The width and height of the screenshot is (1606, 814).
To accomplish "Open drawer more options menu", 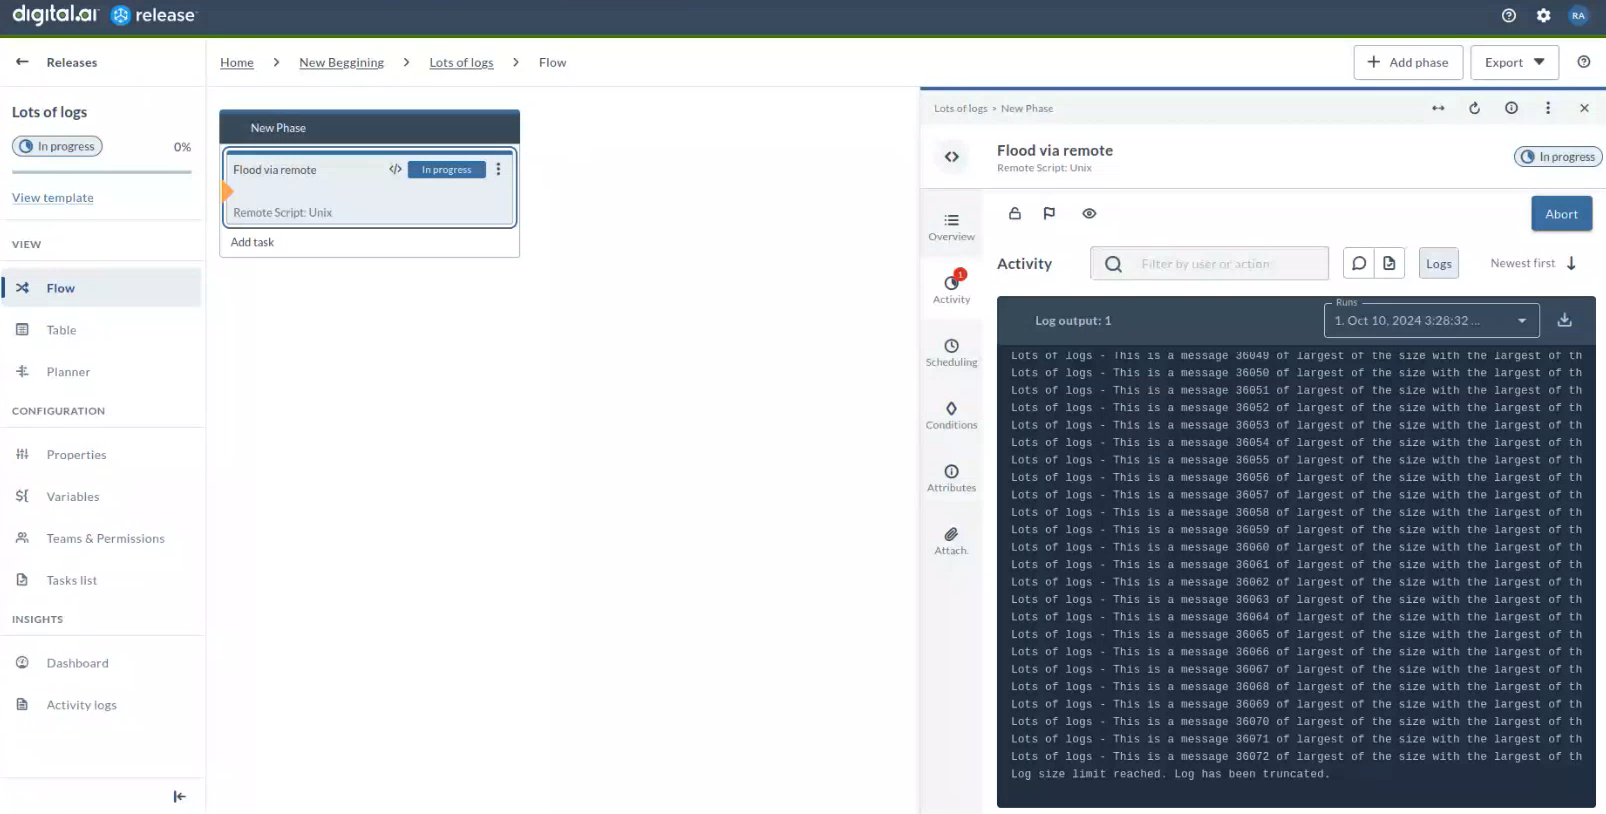I will (x=1548, y=108).
